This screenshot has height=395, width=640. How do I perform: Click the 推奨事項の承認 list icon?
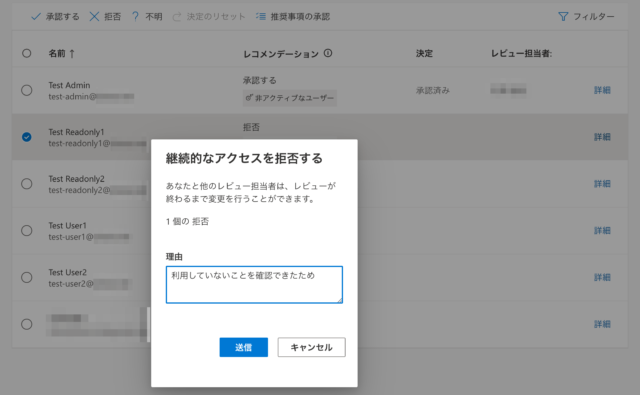pyautogui.click(x=260, y=17)
